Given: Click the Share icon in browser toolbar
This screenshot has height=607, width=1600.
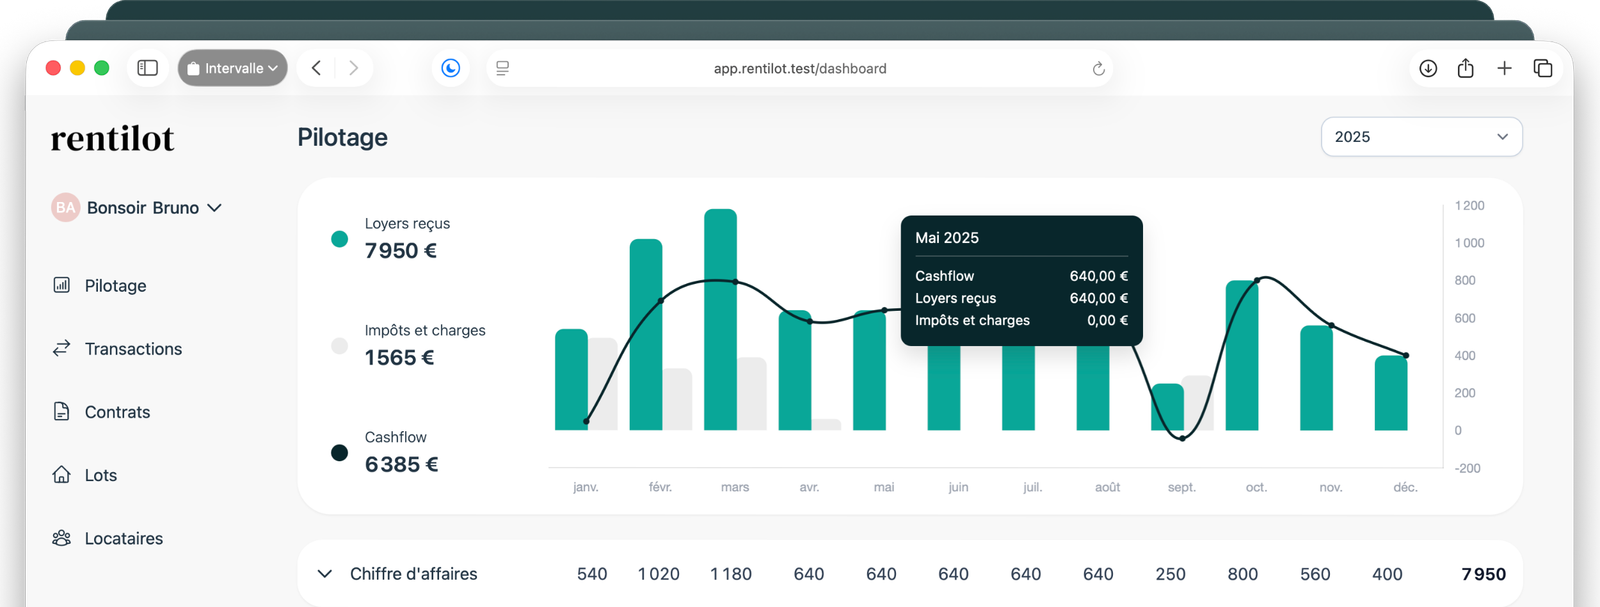Looking at the screenshot, I should tap(1465, 68).
